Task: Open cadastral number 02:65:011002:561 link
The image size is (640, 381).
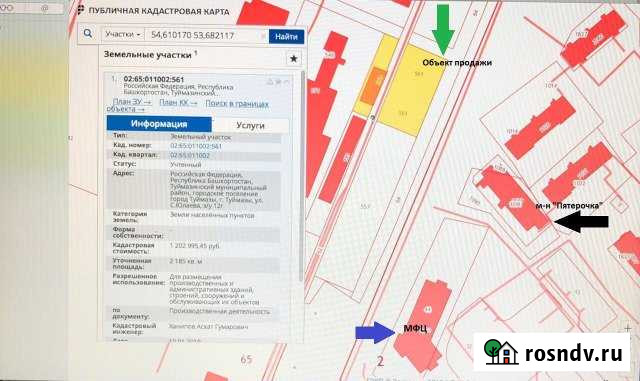Action: click(x=196, y=146)
